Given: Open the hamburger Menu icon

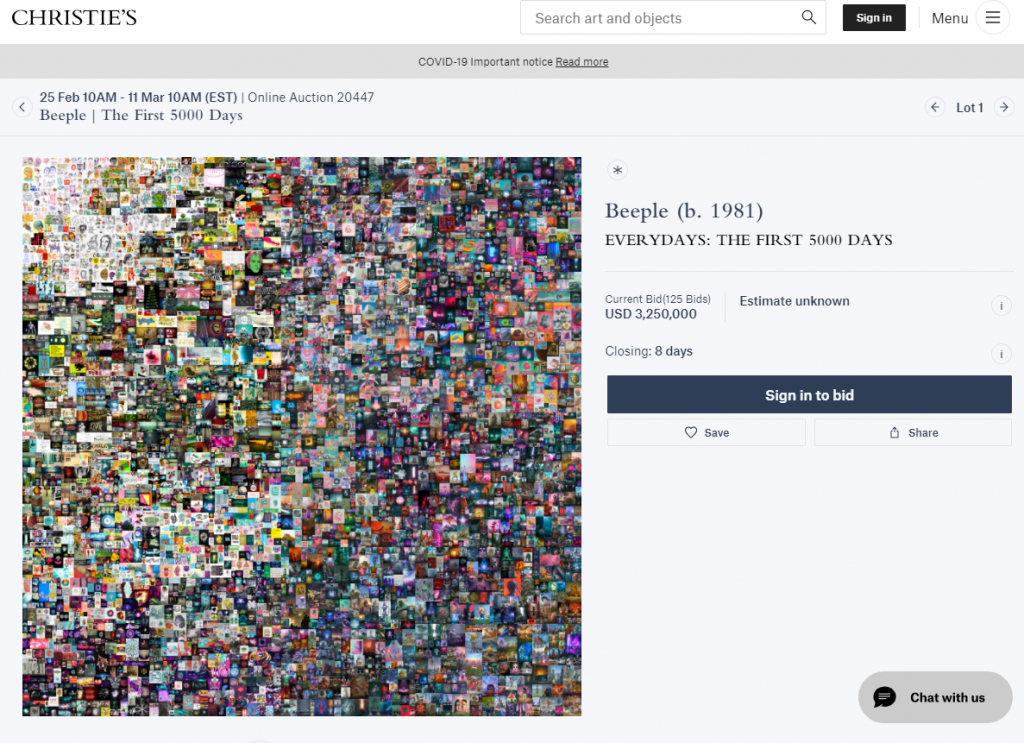Looking at the screenshot, I should 993,18.
